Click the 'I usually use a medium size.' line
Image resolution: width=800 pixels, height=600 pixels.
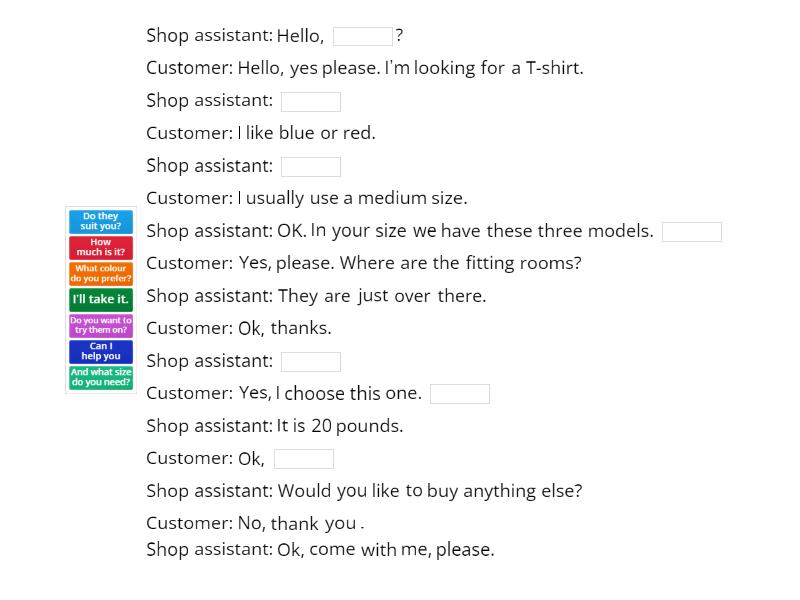coord(352,198)
